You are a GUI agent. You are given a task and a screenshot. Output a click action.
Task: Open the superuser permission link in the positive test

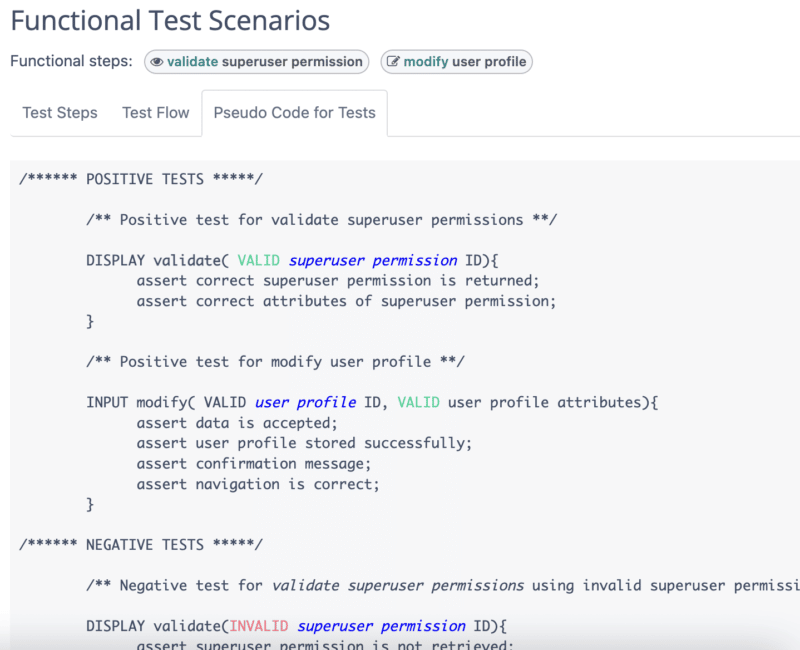coord(372,260)
